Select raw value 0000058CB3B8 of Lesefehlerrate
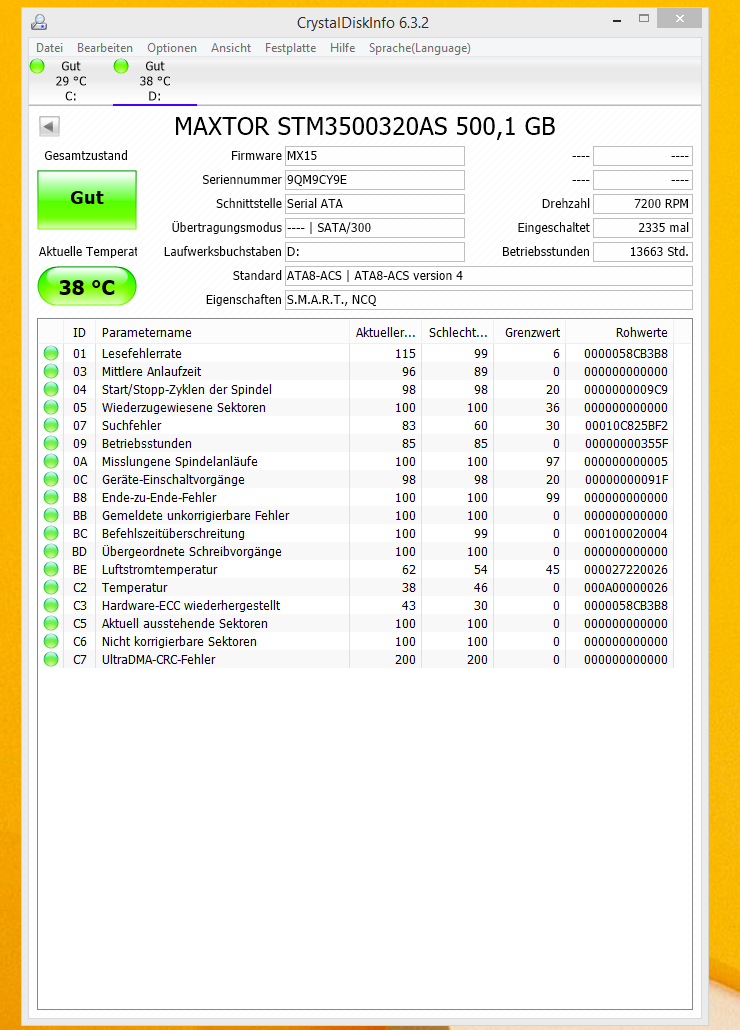This screenshot has height=1030, width=740. [626, 353]
